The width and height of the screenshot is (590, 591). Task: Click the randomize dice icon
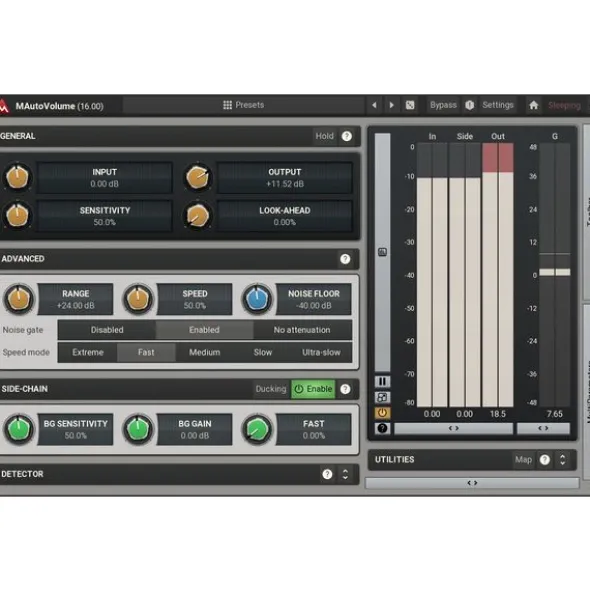click(x=410, y=105)
